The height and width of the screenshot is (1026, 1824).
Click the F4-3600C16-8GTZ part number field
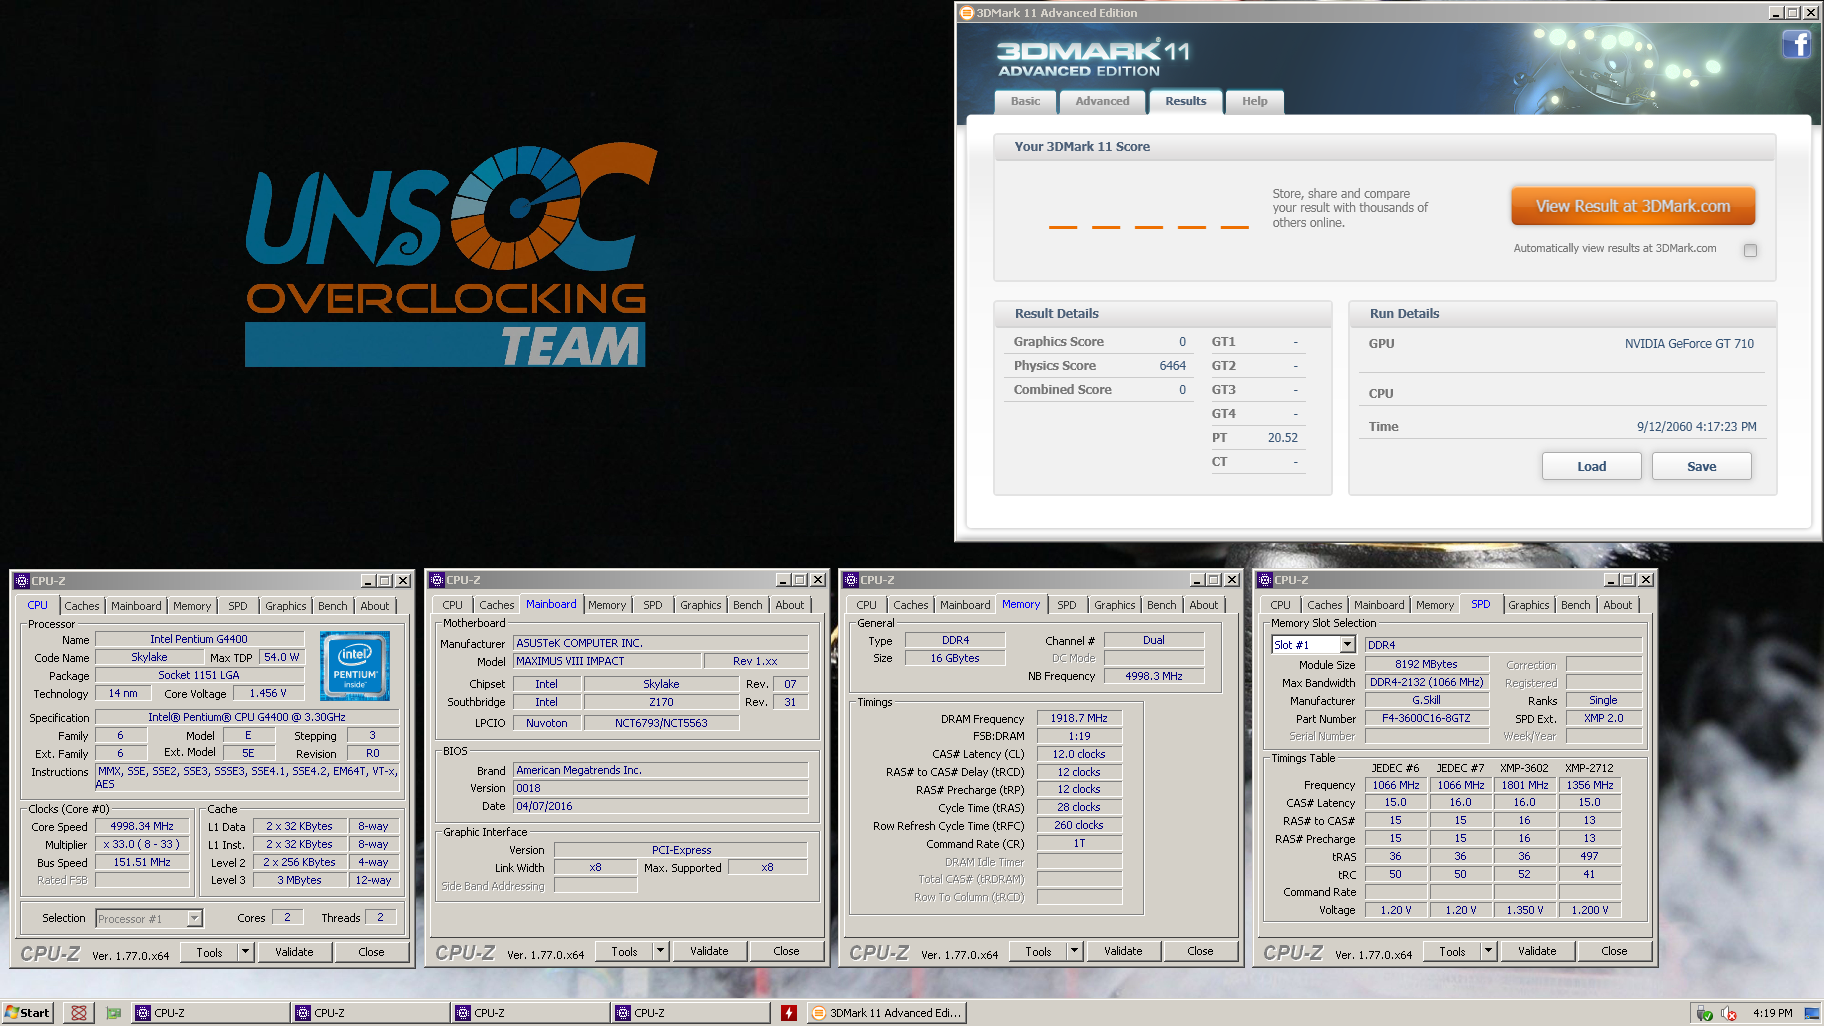1426,718
